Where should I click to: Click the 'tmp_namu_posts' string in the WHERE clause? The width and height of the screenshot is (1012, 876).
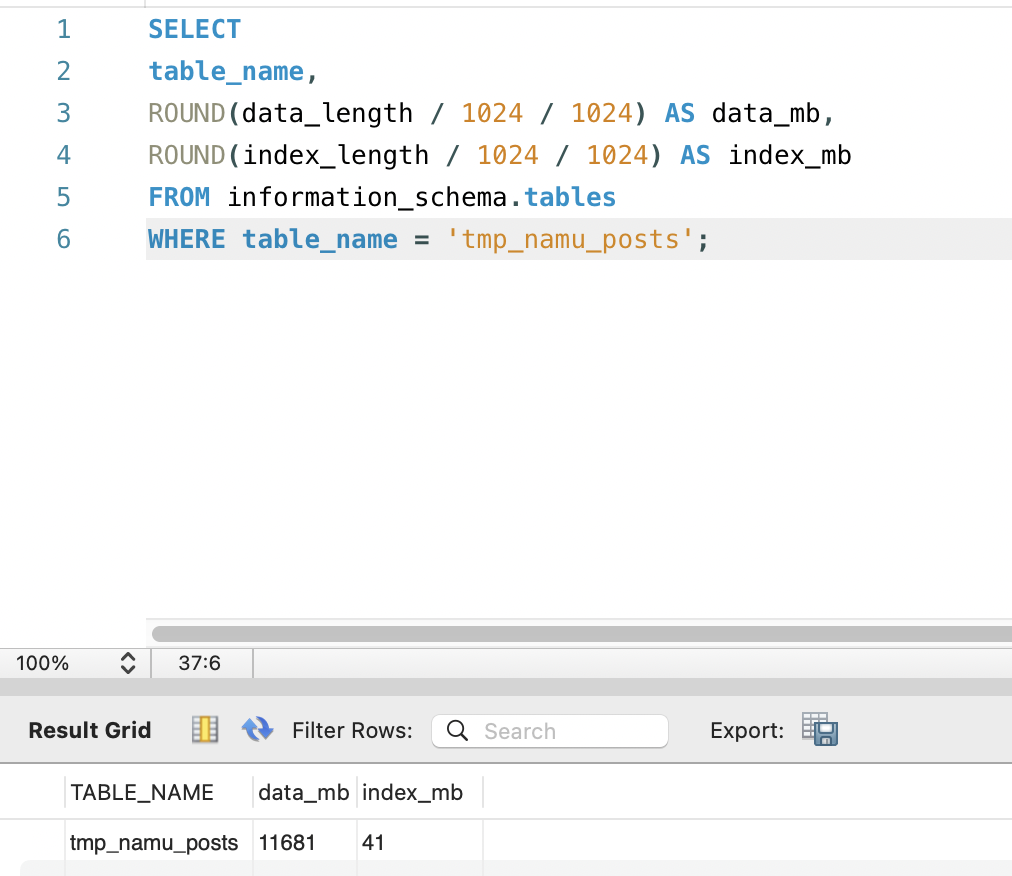[565, 239]
